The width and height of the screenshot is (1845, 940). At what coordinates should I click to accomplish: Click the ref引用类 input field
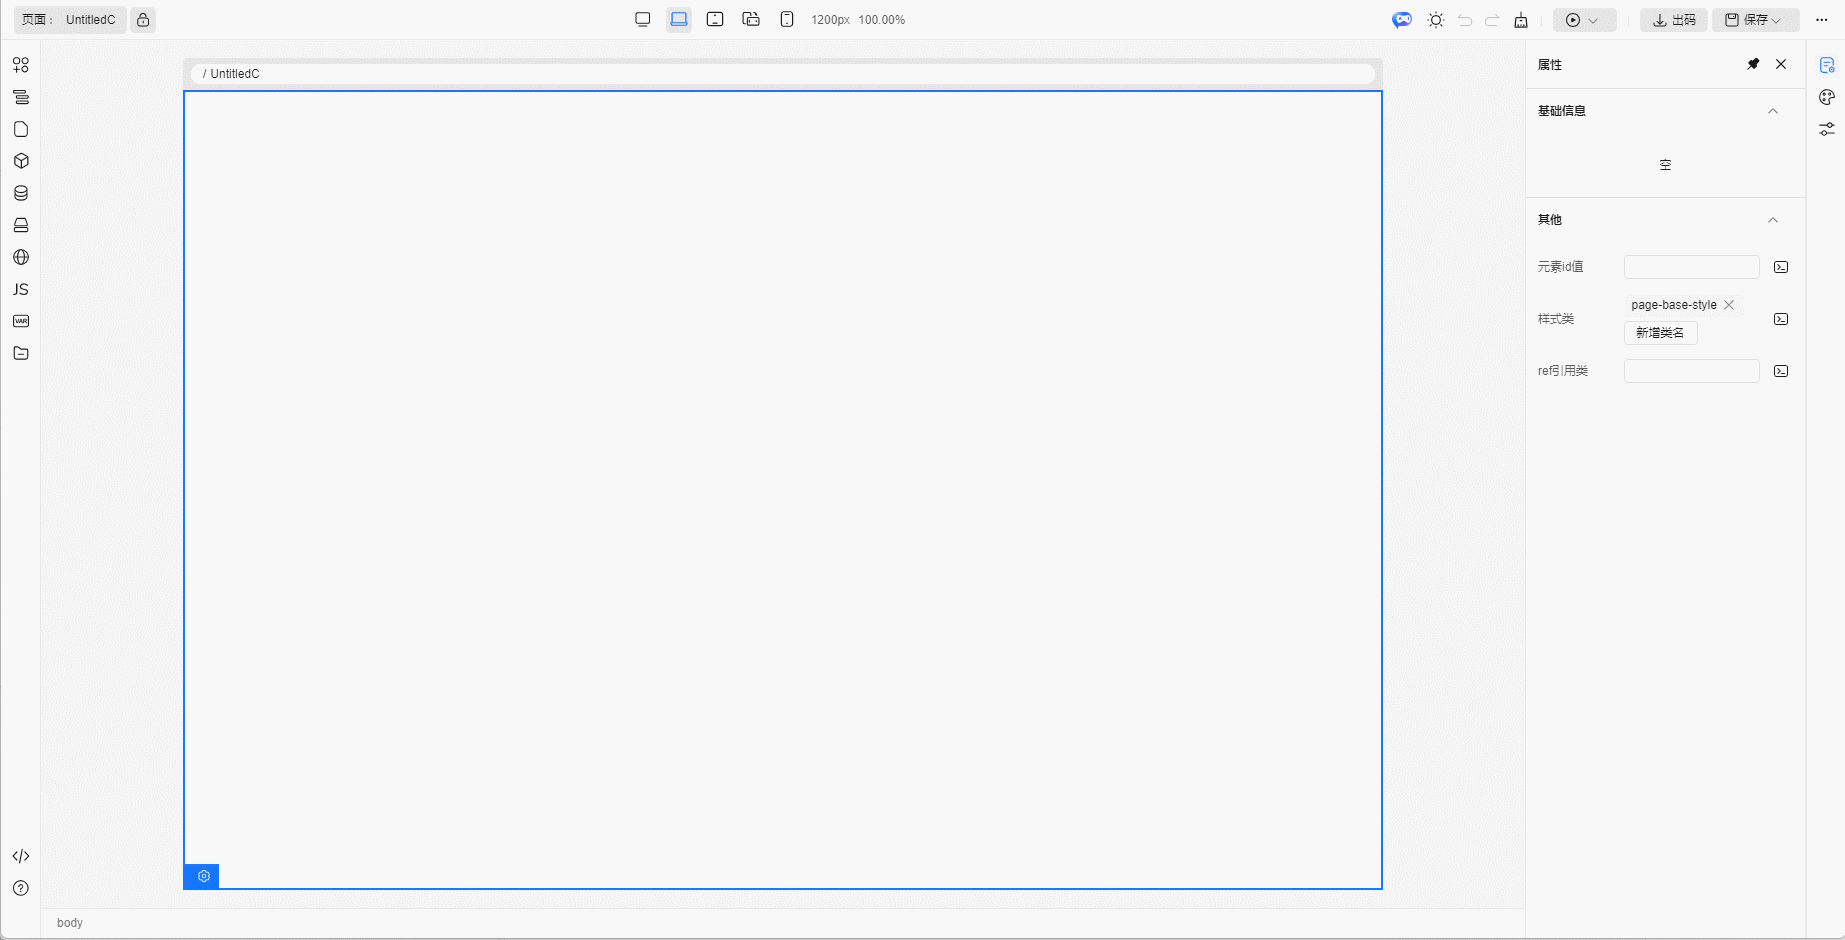coord(1692,371)
